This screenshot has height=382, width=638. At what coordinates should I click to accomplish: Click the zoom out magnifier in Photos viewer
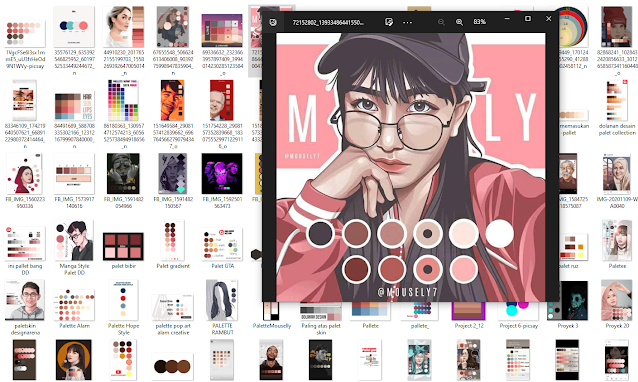441,22
